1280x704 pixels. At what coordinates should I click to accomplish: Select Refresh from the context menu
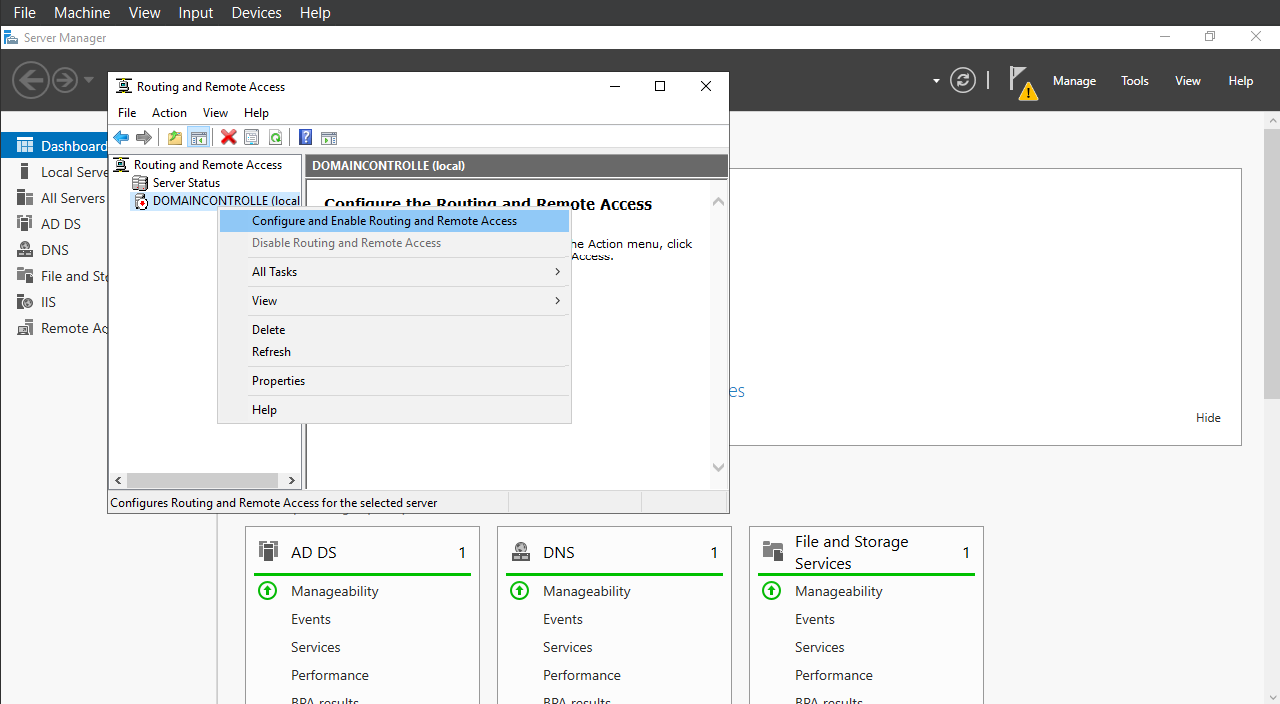394,352
